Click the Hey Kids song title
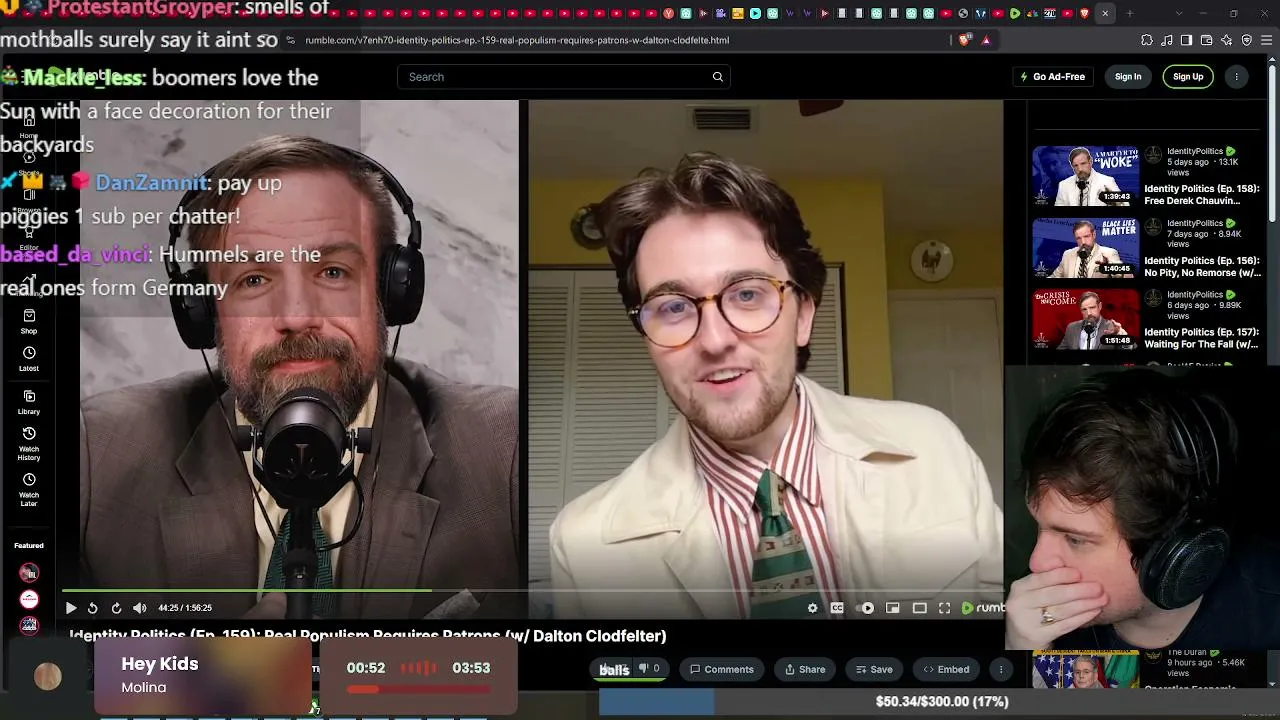 click(x=160, y=664)
